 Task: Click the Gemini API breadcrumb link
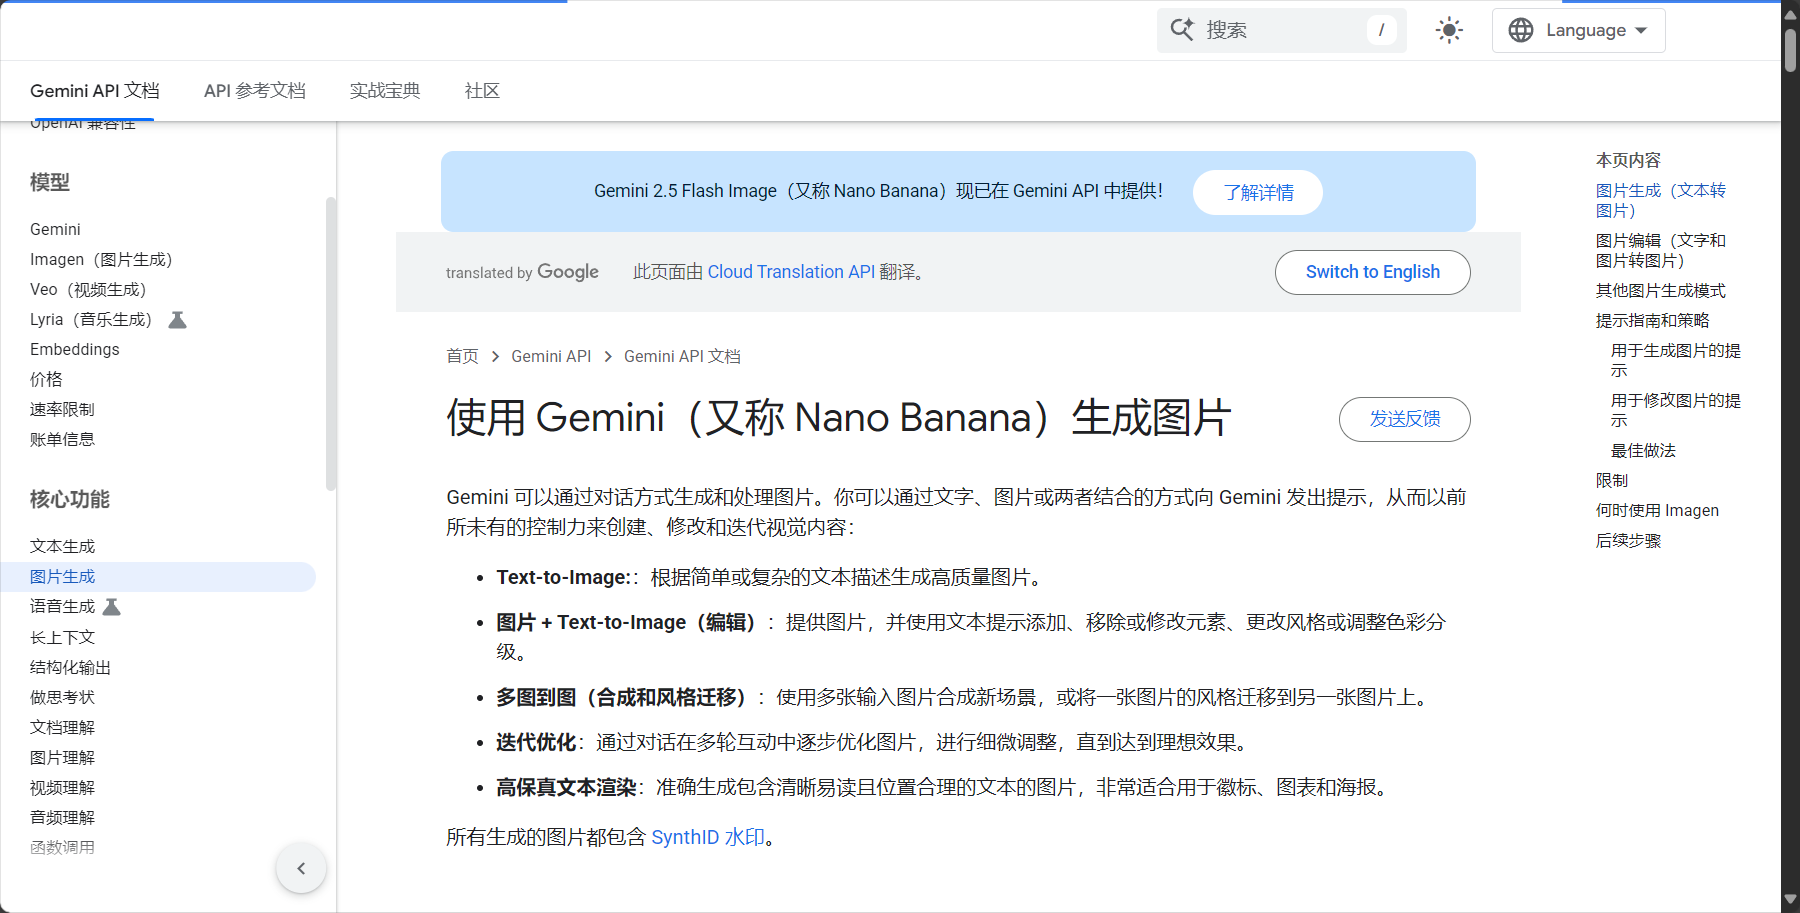(551, 356)
